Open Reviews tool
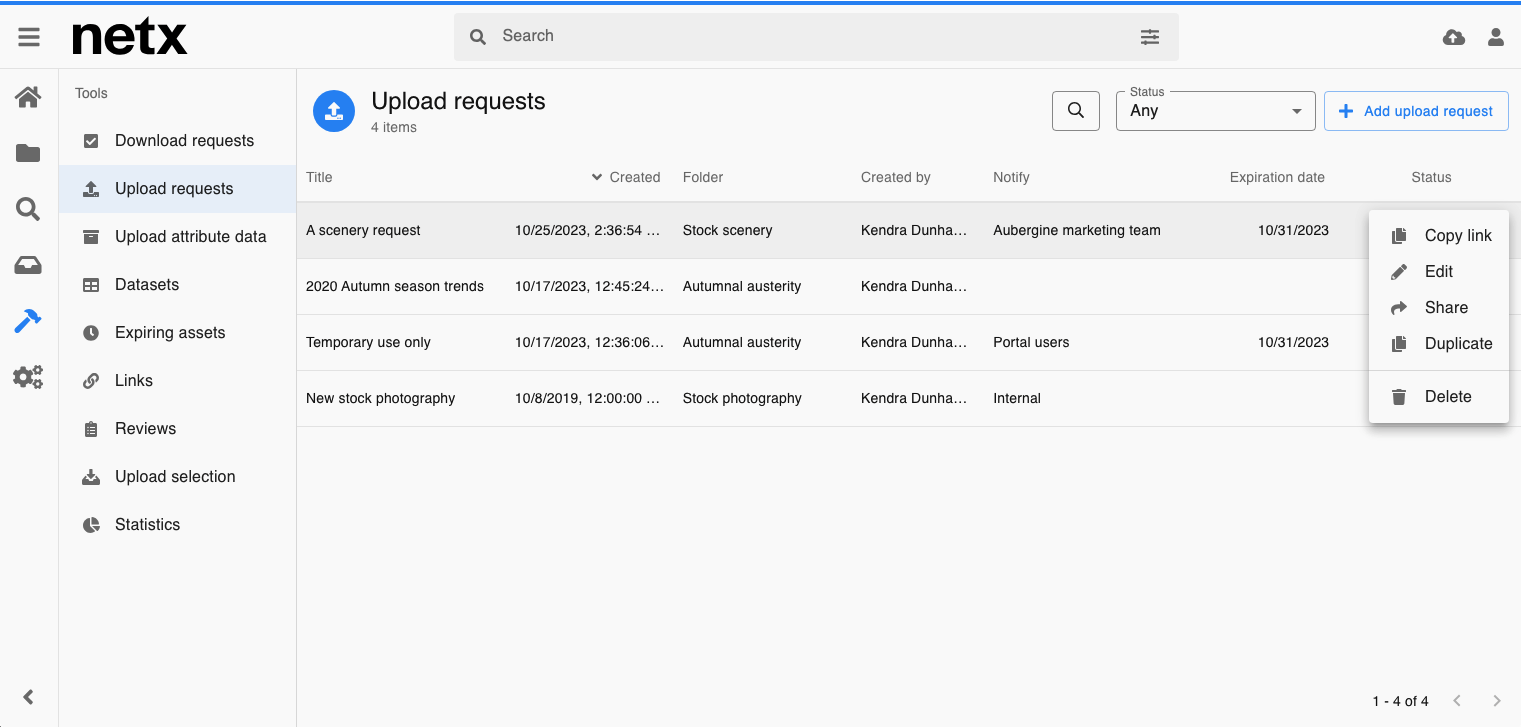Viewport: 1521px width, 727px height. click(x=177, y=429)
